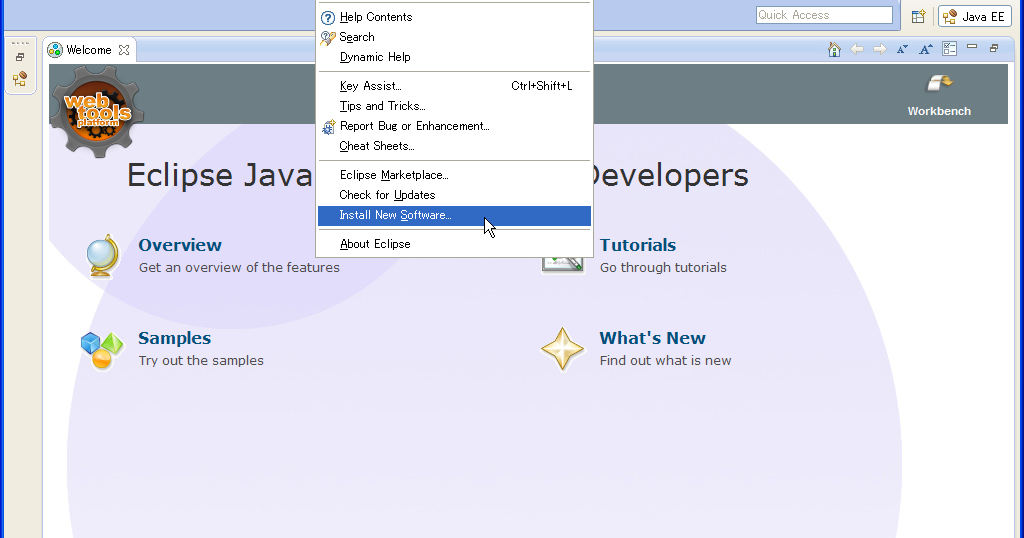Click 'Get an overview of the features' text
The width and height of the screenshot is (1024, 538).
pos(239,268)
